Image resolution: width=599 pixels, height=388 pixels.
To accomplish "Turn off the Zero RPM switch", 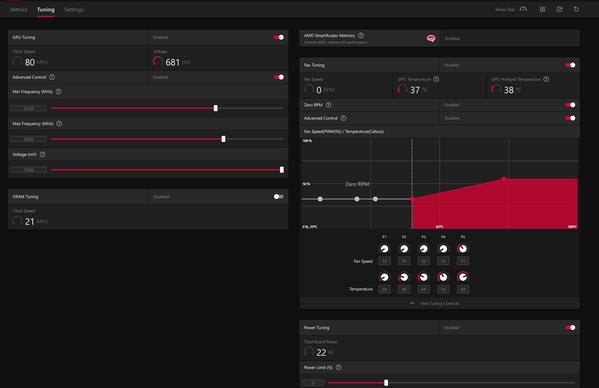I will (x=570, y=105).
